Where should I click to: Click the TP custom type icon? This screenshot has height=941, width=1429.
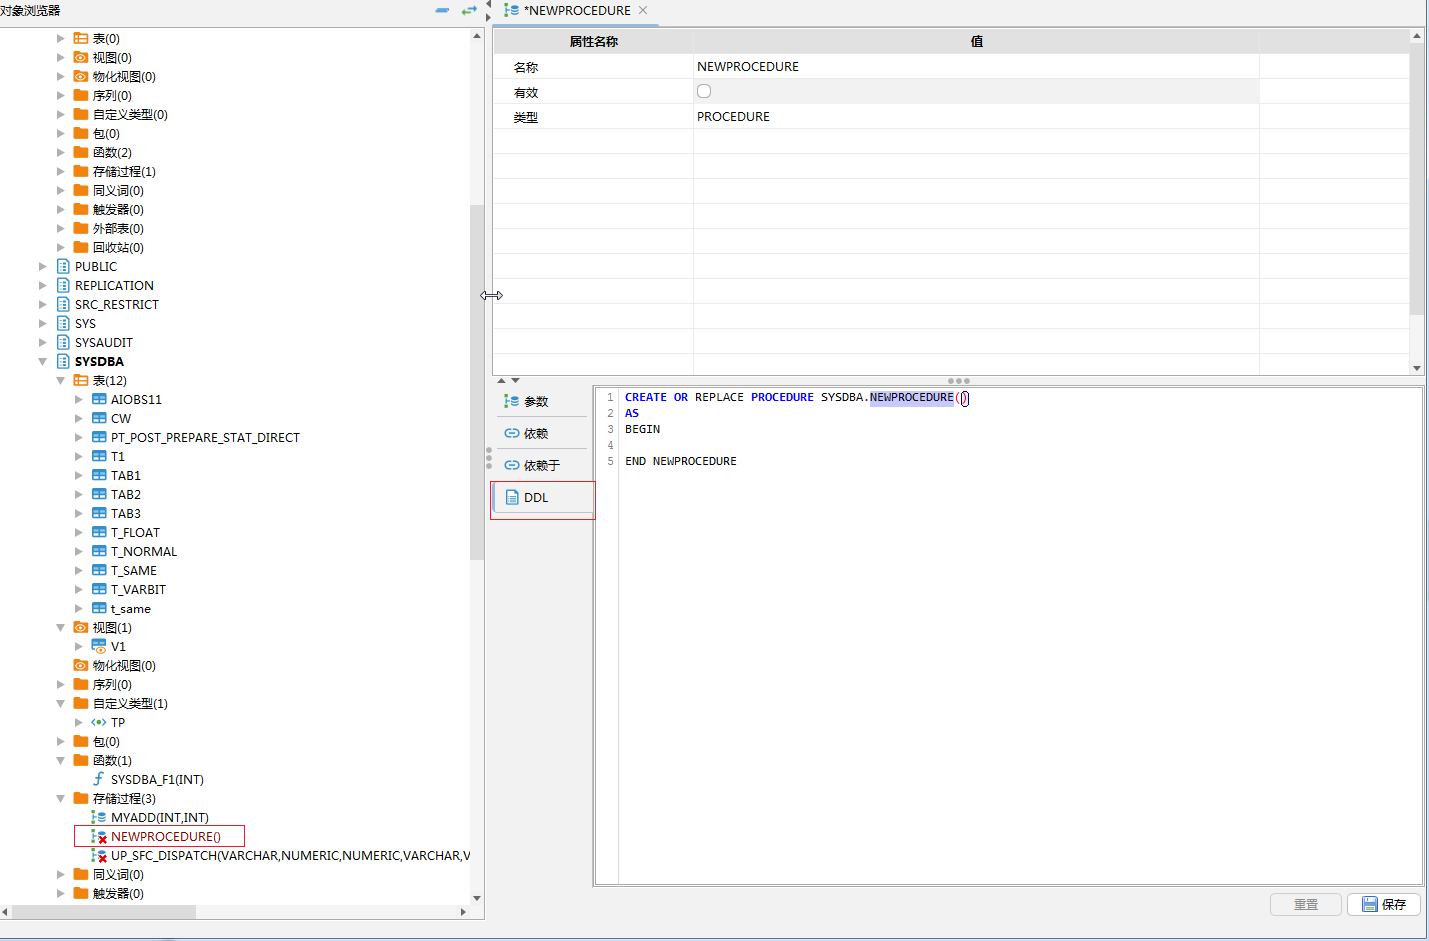99,722
